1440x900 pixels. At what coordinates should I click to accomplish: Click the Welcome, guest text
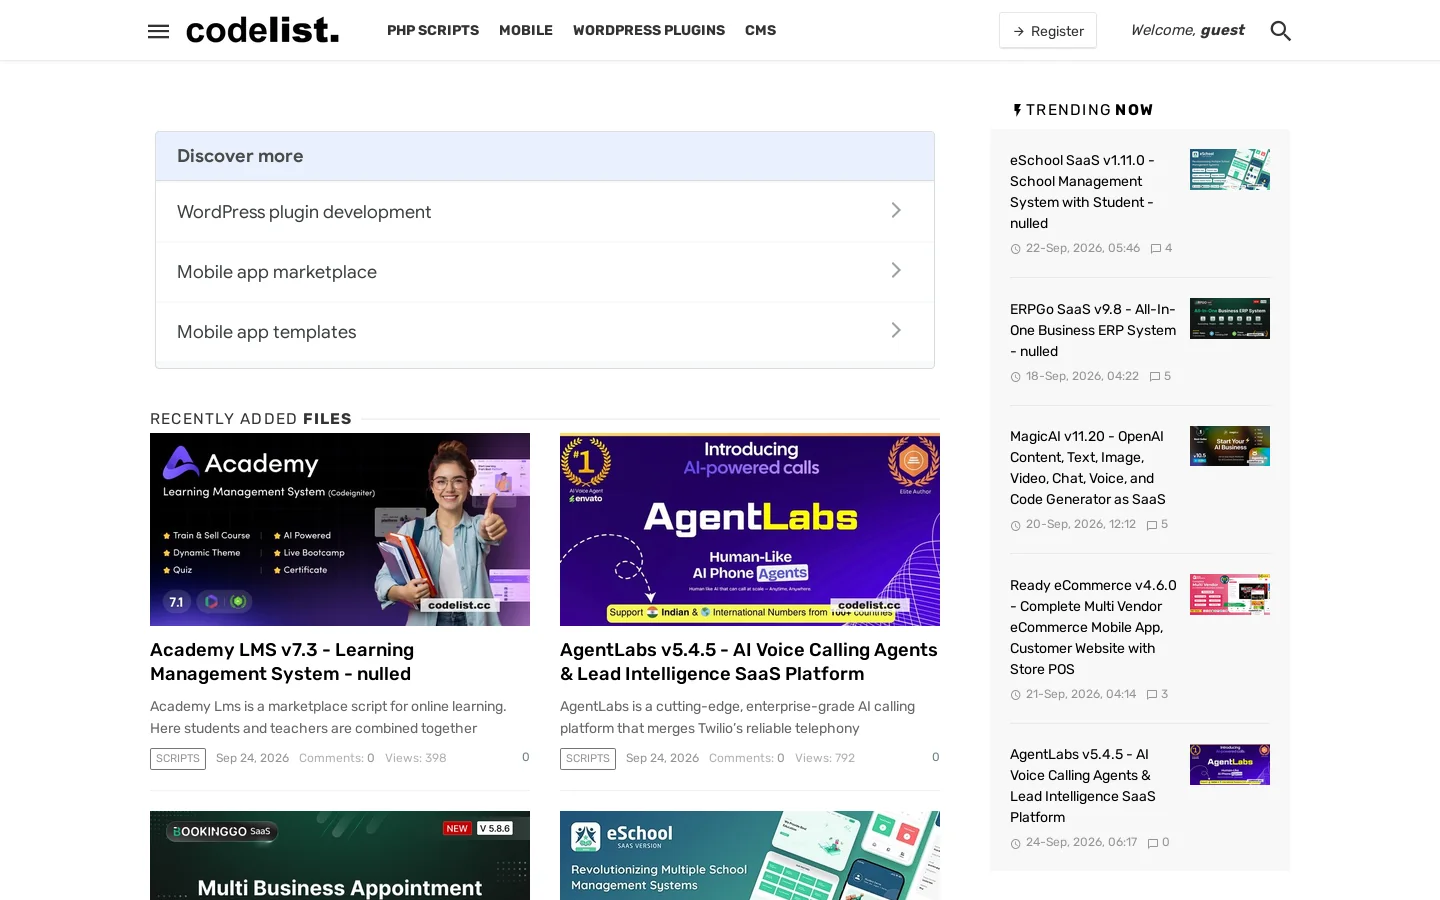1187,30
